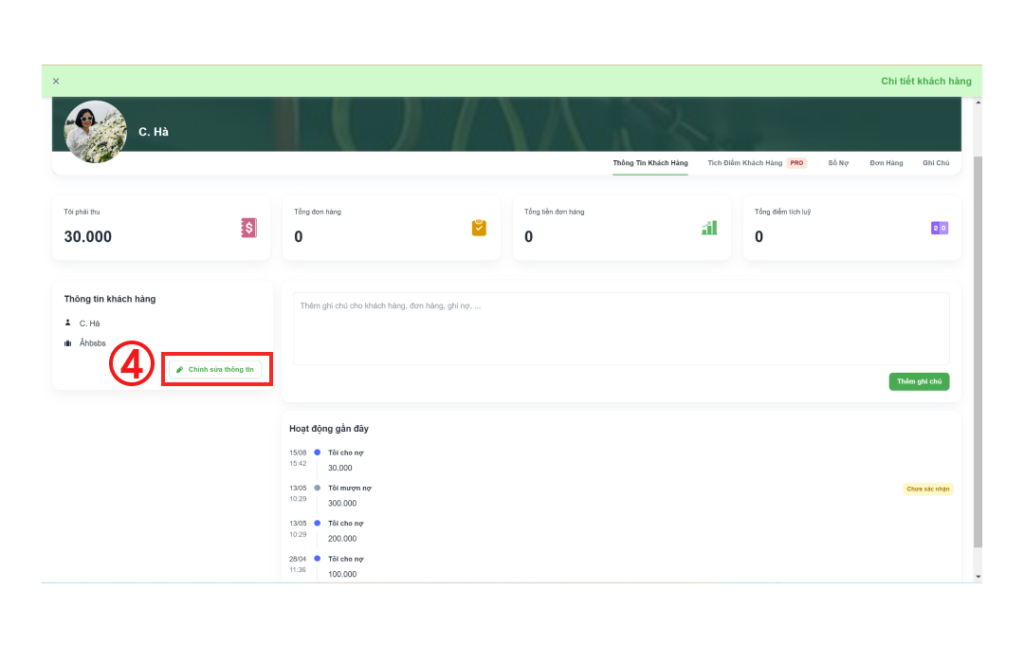Click the green bar chart revenue icon
This screenshot has width=1024, height=647.
tap(709, 228)
